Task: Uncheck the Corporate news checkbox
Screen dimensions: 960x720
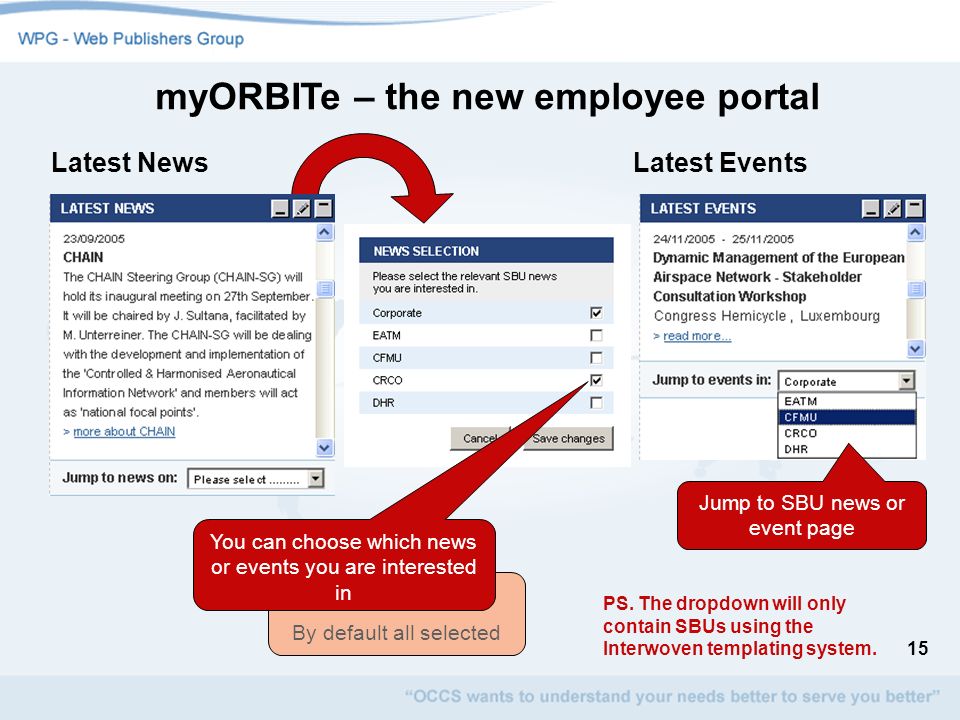Action: tap(596, 313)
